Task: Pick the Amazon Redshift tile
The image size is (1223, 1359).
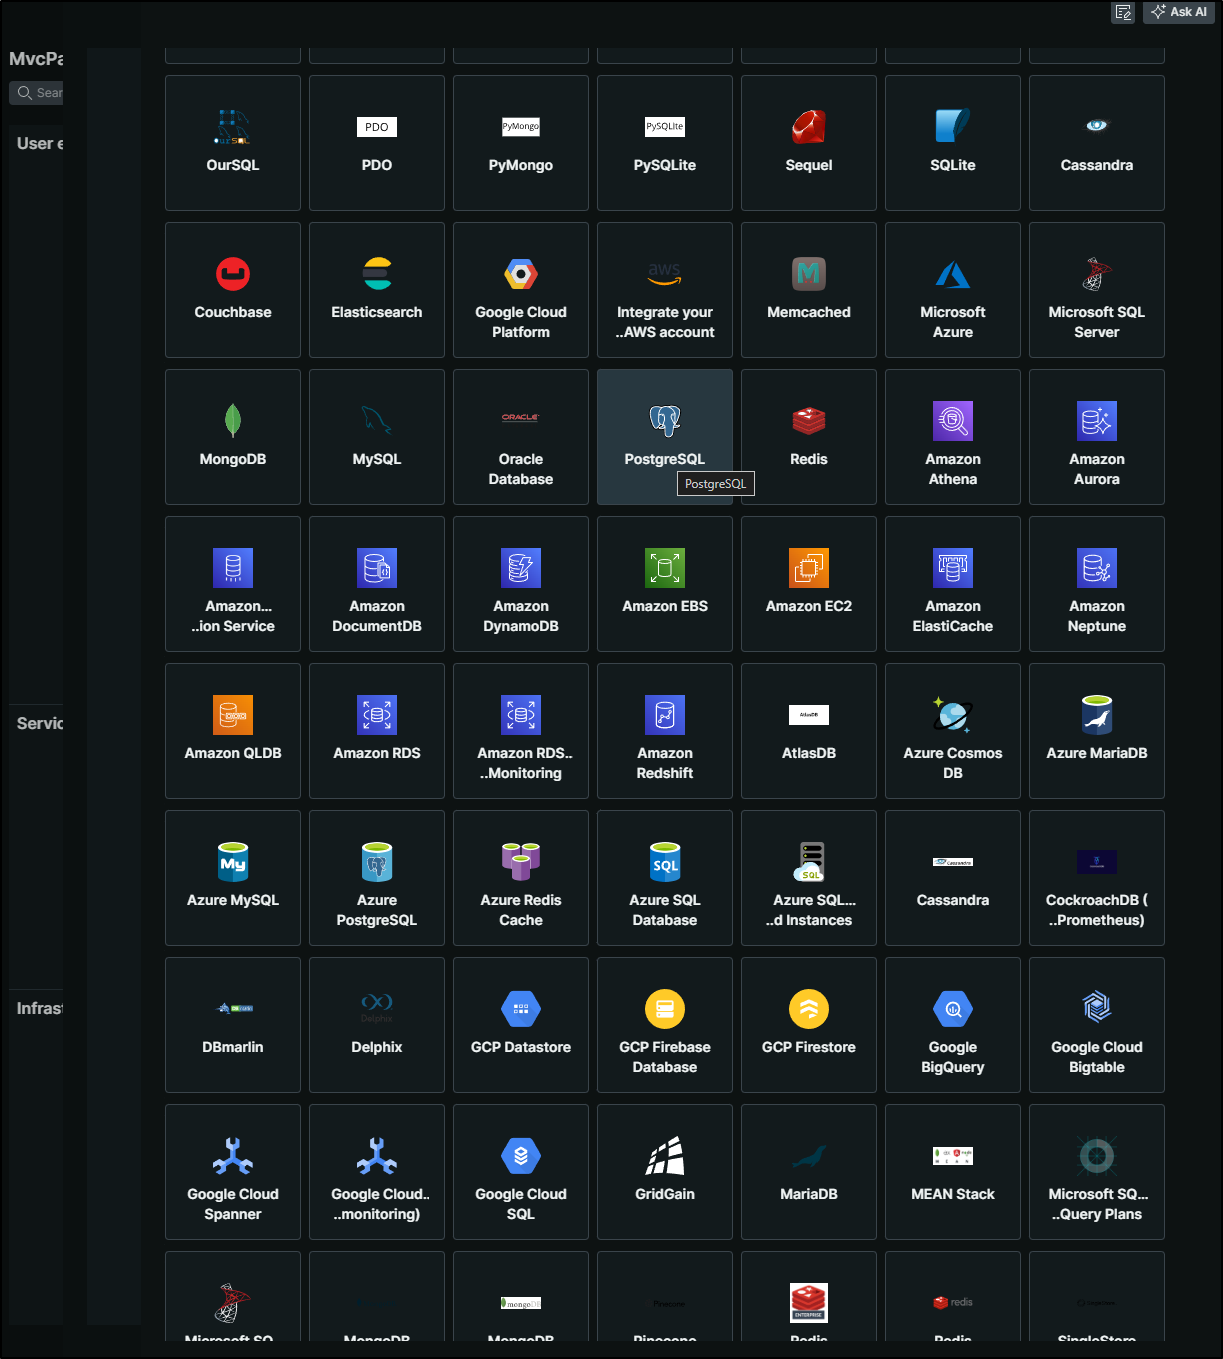Action: point(665,731)
